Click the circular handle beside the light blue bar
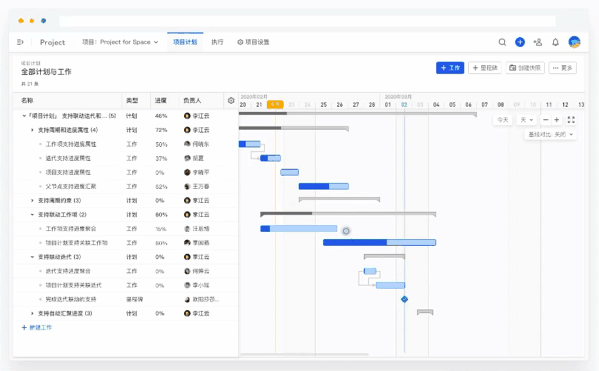599x371 pixels. point(346,231)
